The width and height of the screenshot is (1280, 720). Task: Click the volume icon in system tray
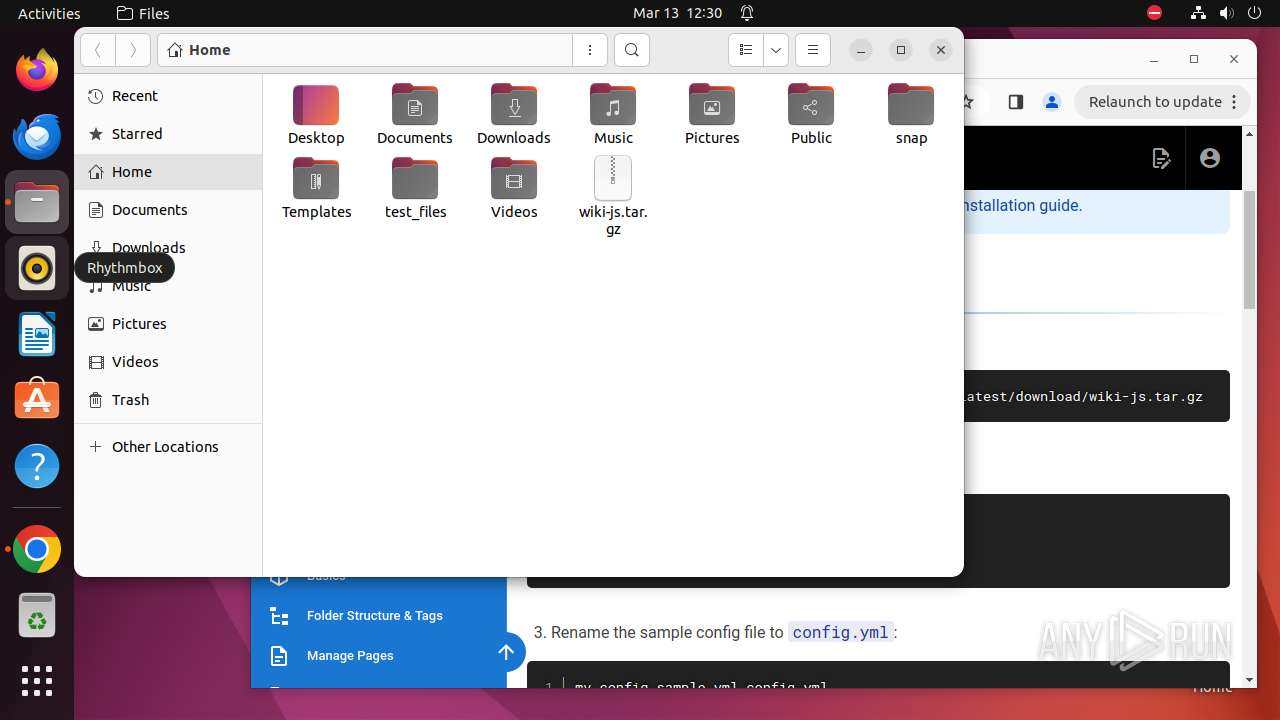1226,14
